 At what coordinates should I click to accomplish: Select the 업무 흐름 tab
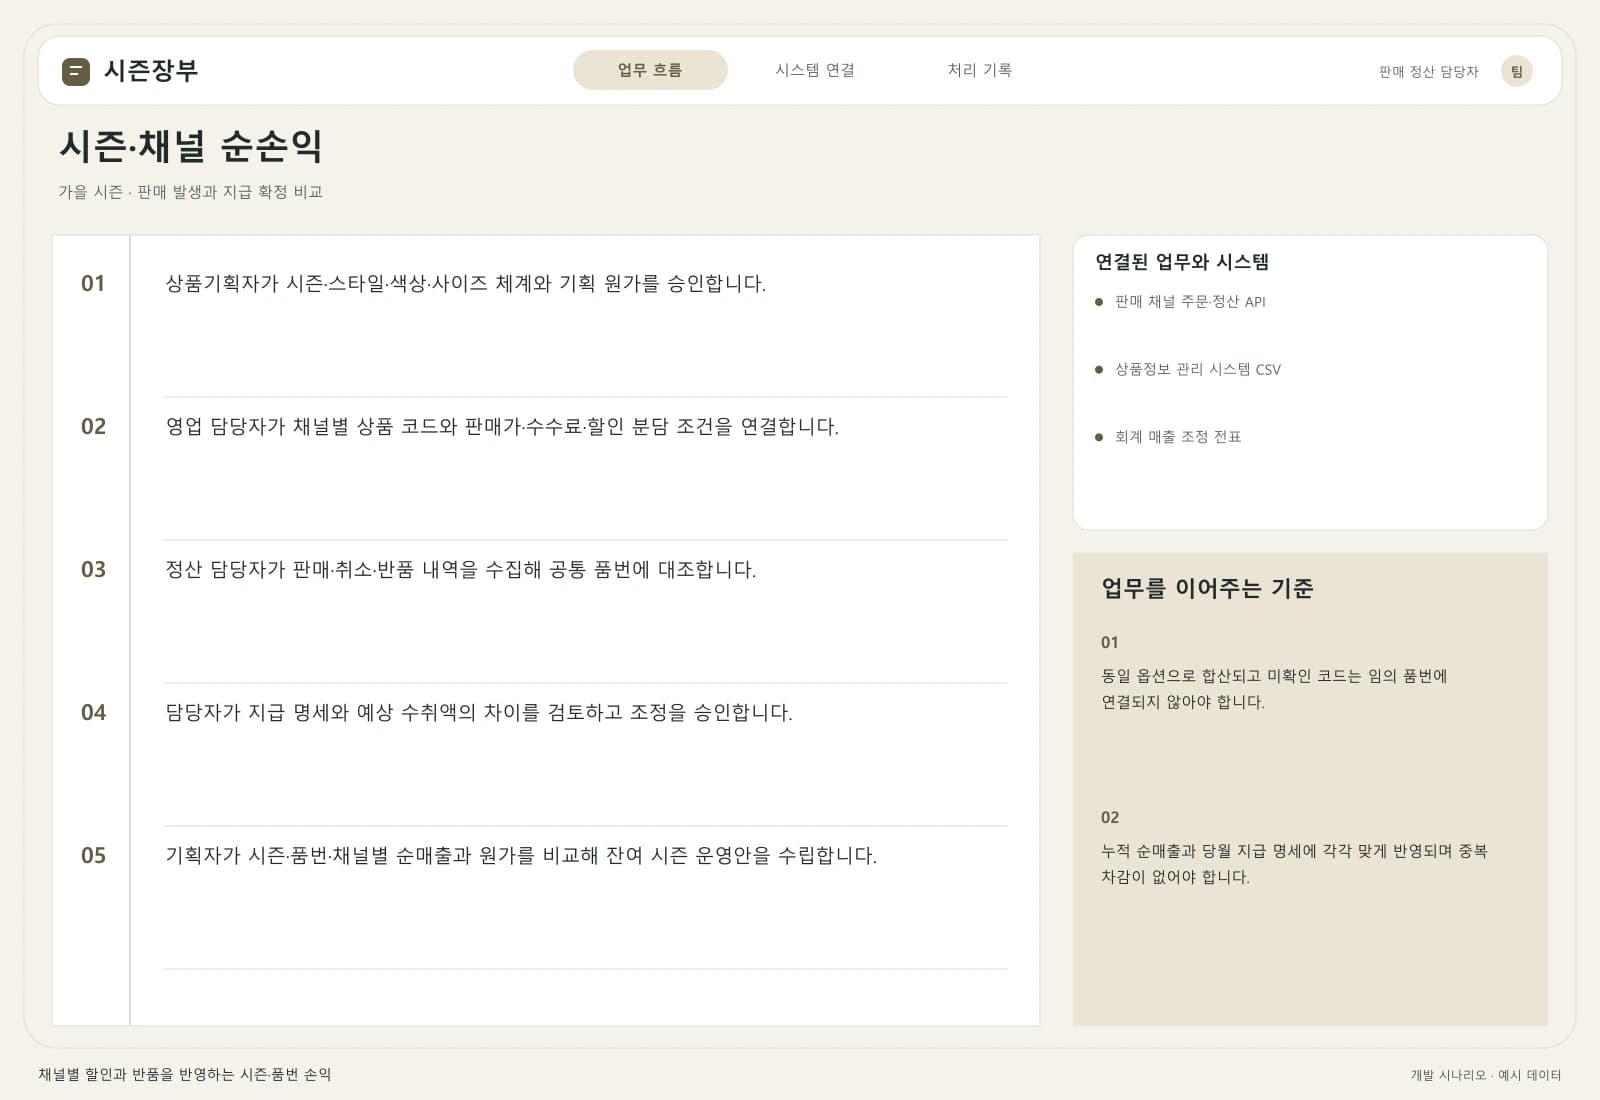click(650, 70)
